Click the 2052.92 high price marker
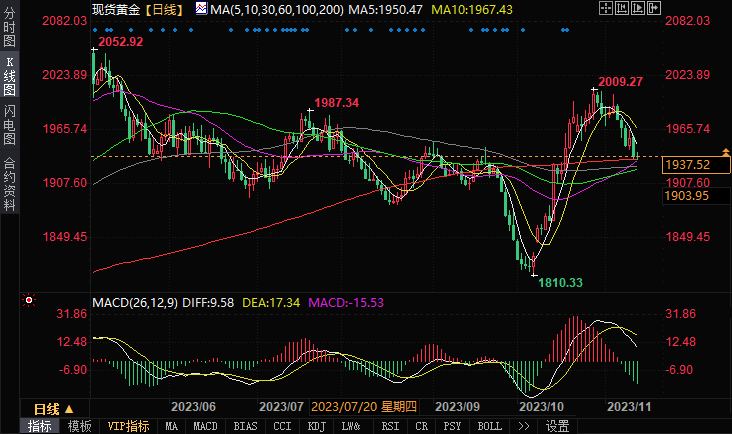The height and width of the screenshot is (434, 732). 120,42
